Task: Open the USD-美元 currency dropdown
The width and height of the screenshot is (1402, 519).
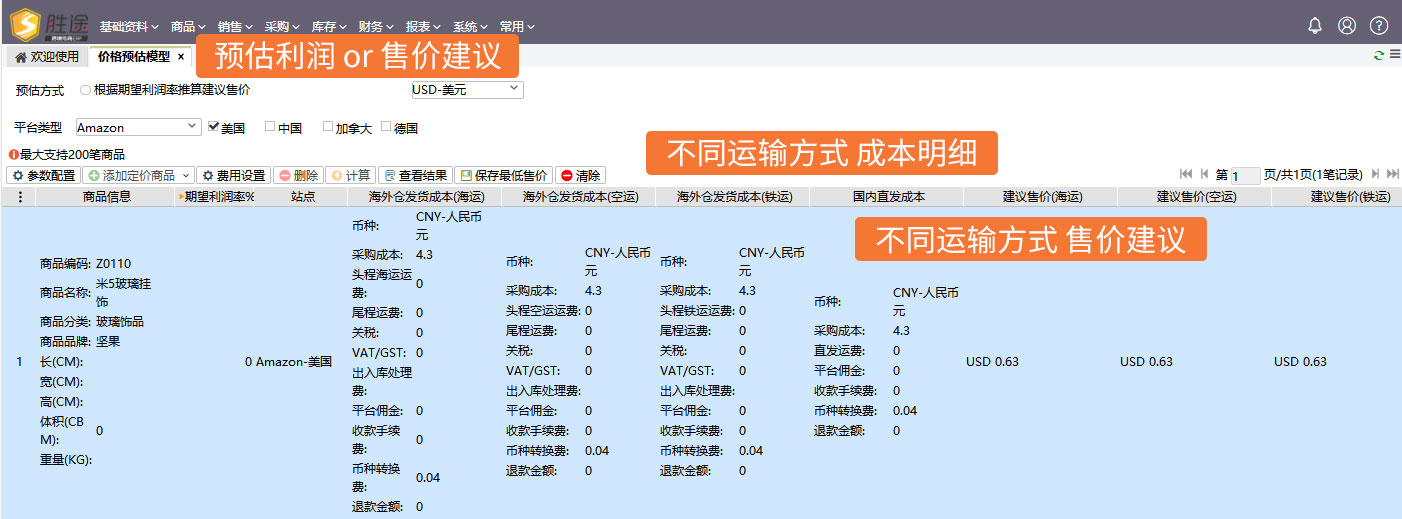Action: click(467, 90)
